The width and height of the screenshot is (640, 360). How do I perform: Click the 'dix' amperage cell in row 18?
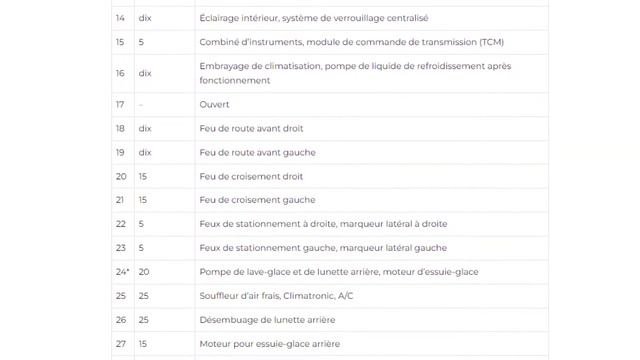tap(164, 129)
